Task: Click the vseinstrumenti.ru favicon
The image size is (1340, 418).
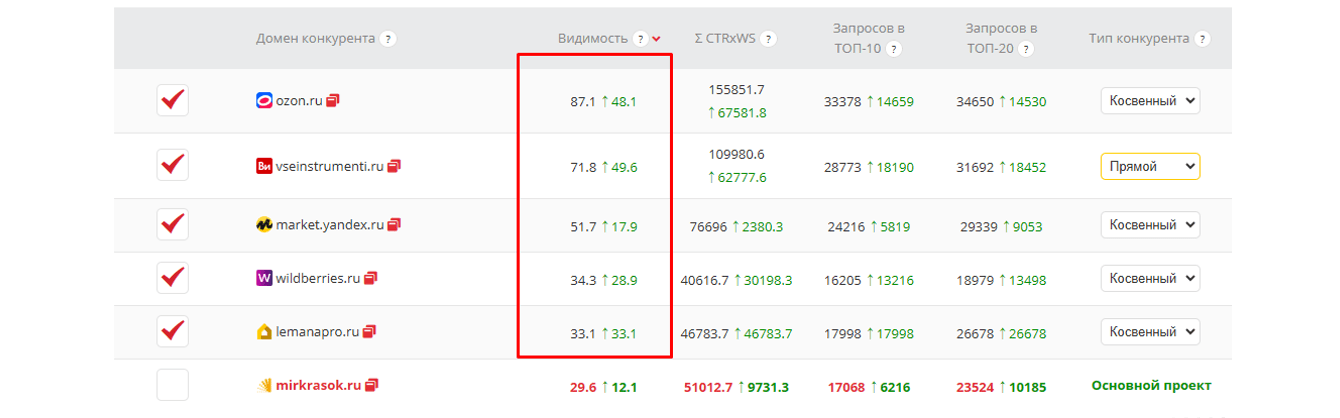Action: point(264,167)
